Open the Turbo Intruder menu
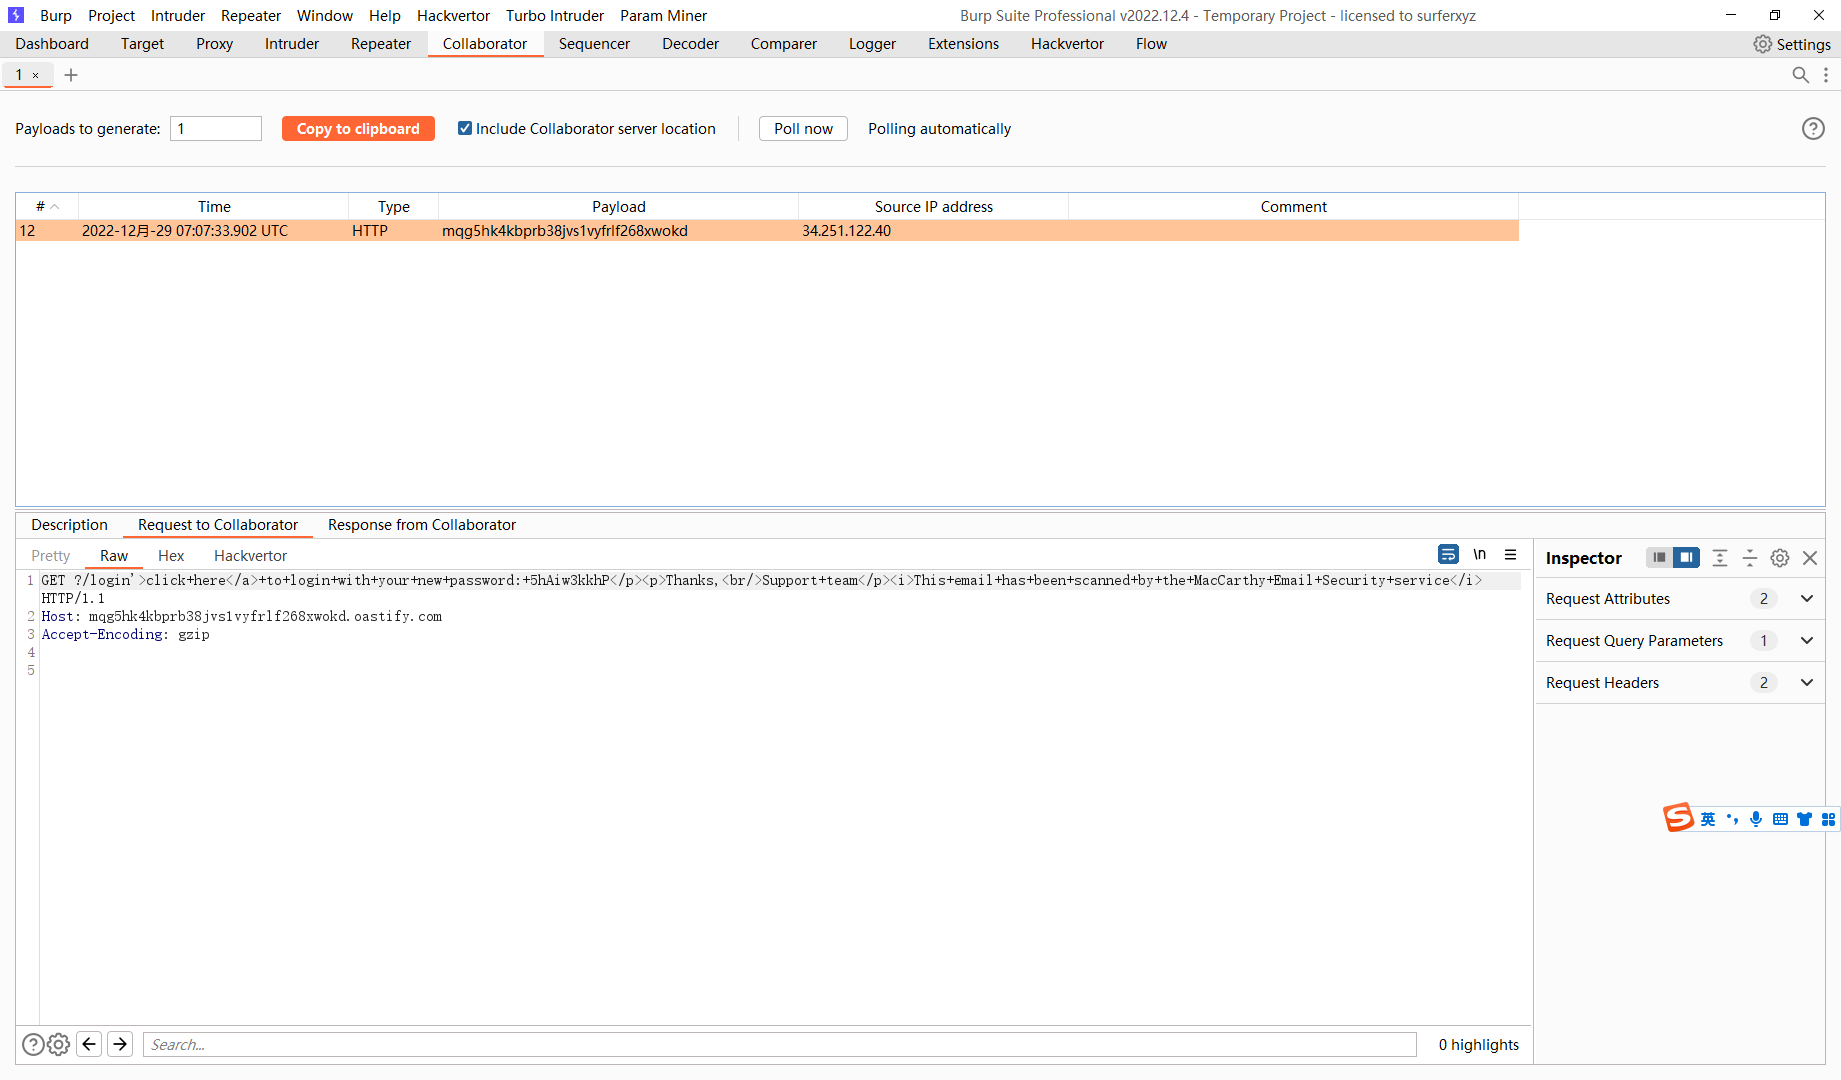This screenshot has height=1080, width=1841. tap(555, 15)
